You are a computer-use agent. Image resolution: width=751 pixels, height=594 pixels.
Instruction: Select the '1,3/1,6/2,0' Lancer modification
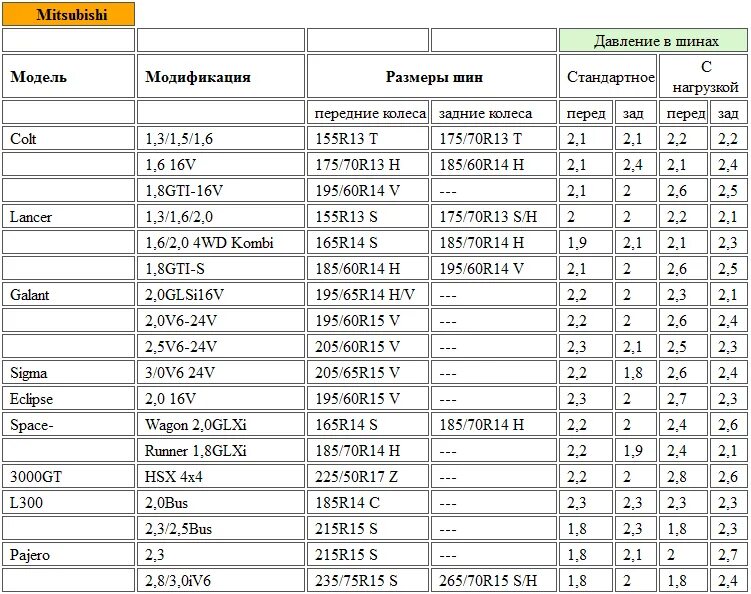[x=221, y=217]
